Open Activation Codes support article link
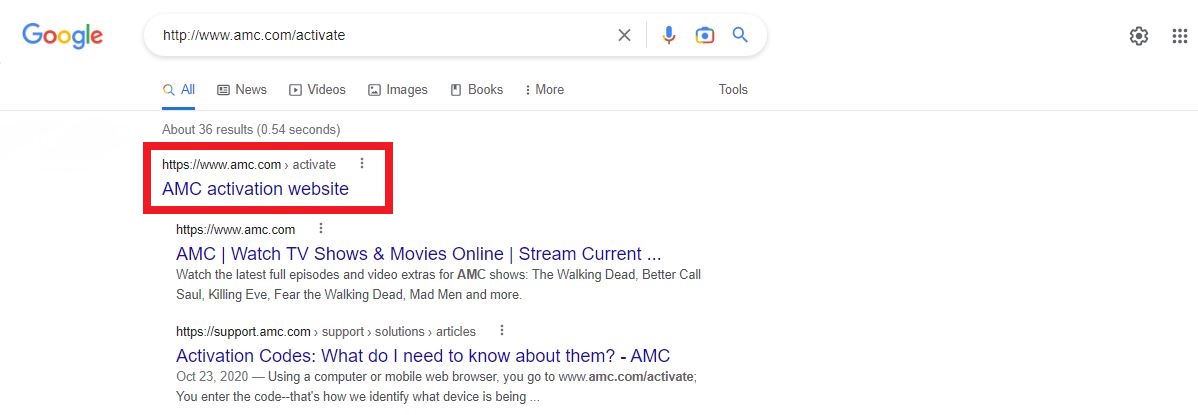Viewport: 1198px width, 415px height. pos(422,355)
